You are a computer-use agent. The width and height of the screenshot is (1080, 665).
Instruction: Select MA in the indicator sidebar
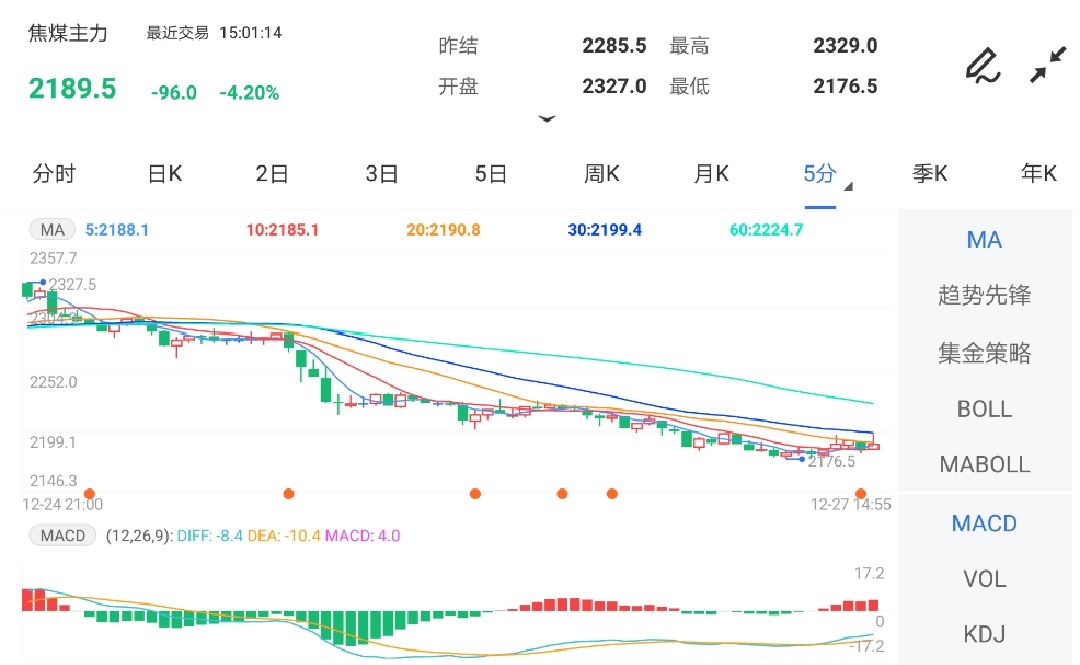(984, 240)
